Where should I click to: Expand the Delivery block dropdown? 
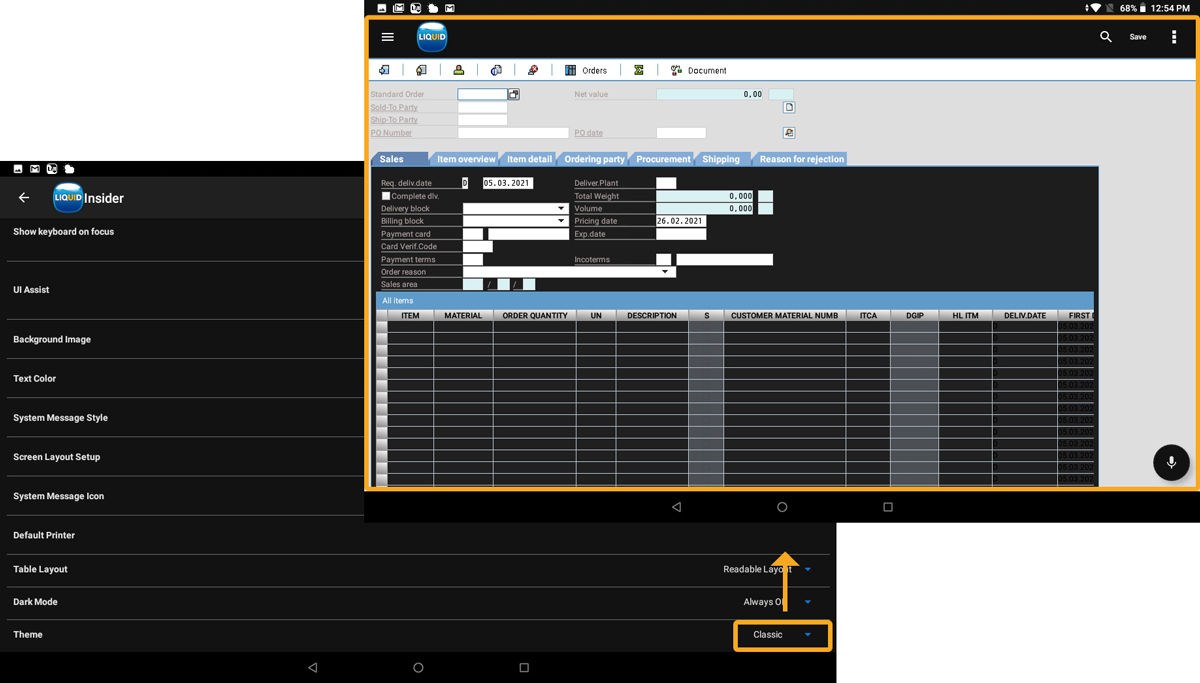tap(561, 209)
